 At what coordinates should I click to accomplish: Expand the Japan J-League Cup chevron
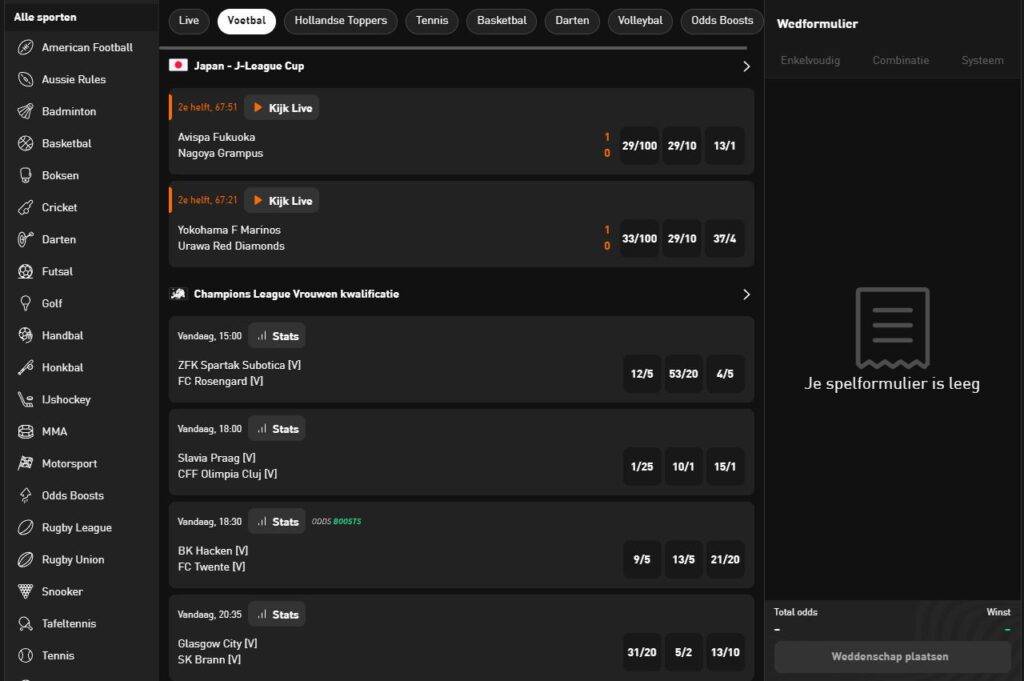click(x=746, y=66)
